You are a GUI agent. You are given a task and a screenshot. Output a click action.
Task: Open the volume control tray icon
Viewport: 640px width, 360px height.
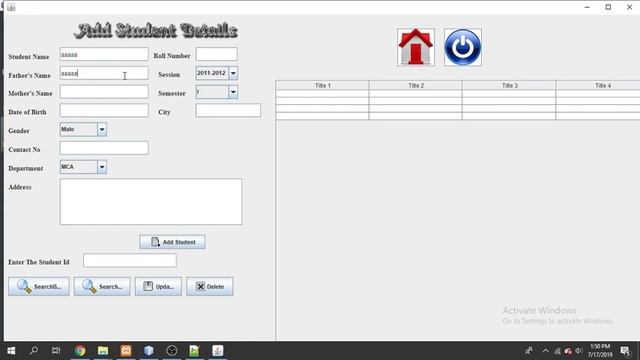[579, 351]
